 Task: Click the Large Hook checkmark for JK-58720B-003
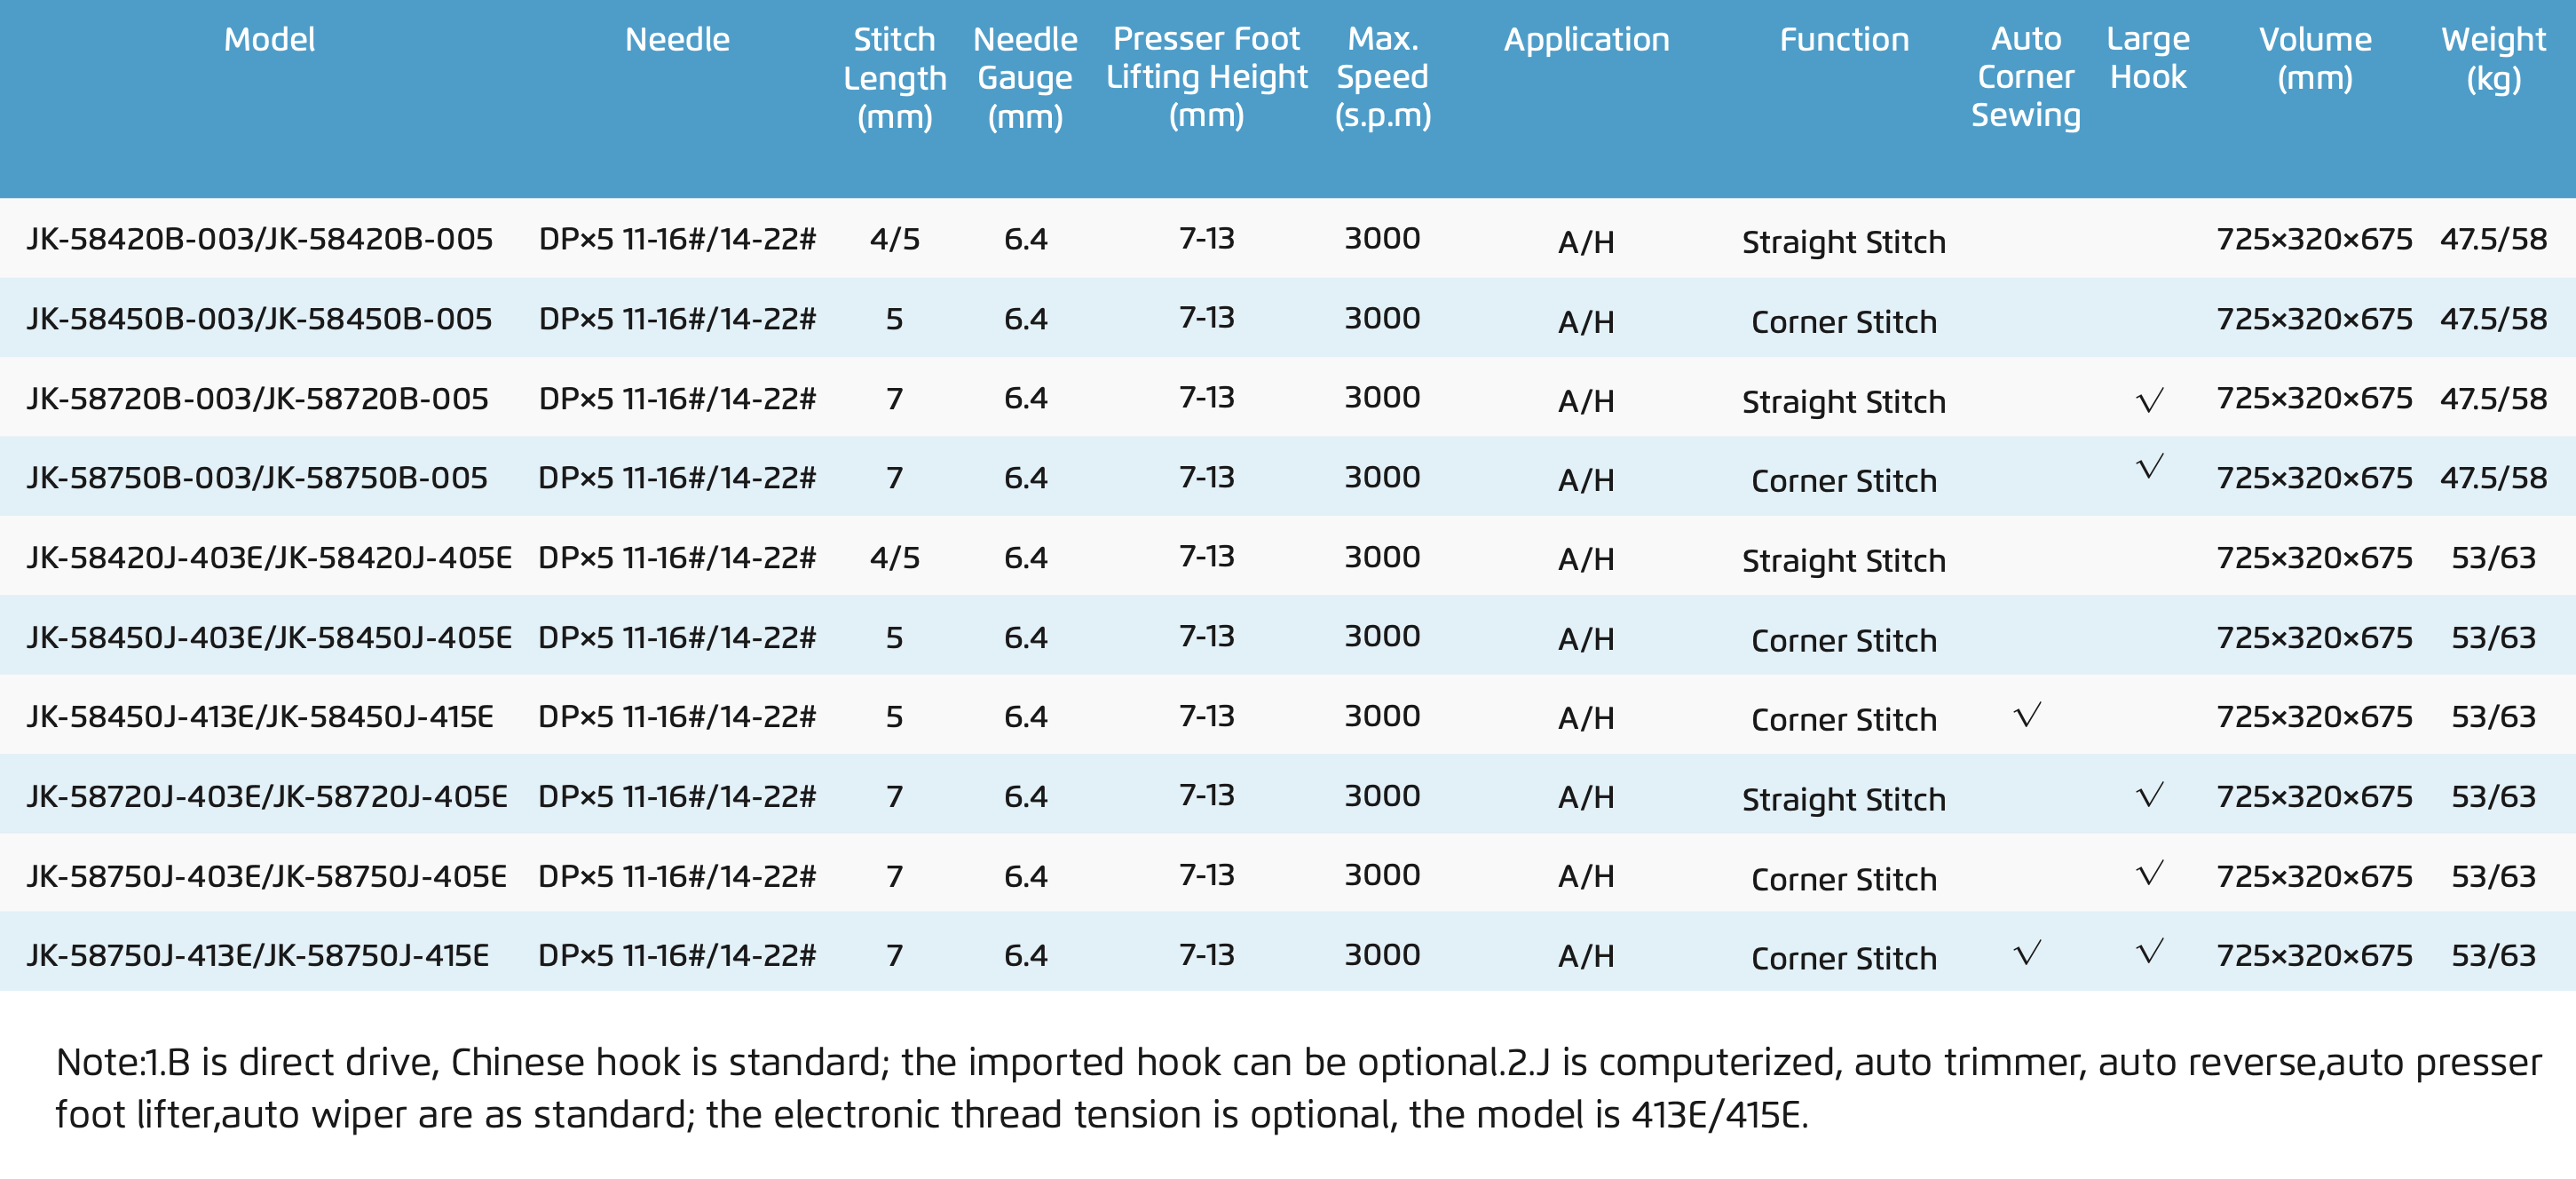pos(2149,400)
